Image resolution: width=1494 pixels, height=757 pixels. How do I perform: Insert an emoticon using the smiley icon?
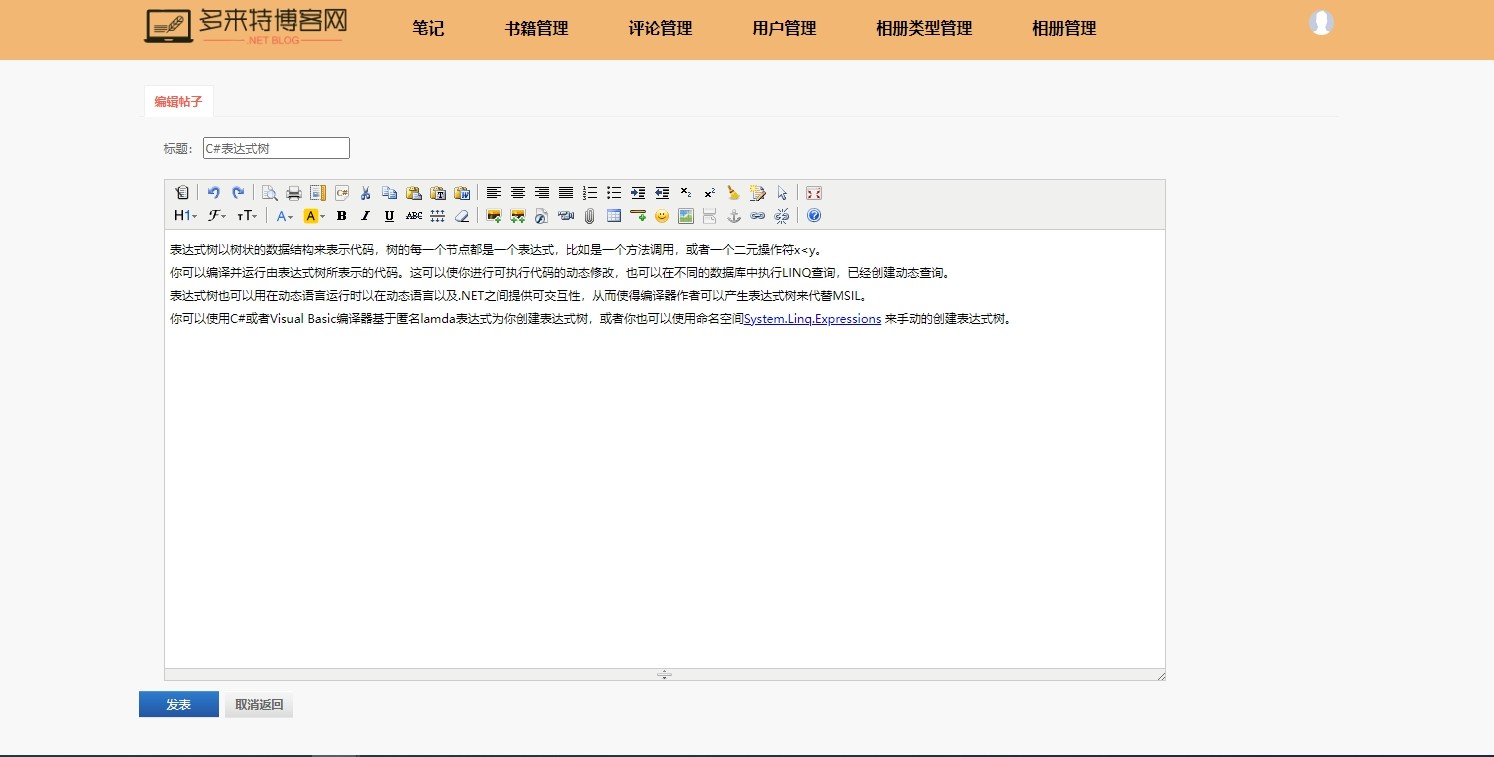[662, 216]
